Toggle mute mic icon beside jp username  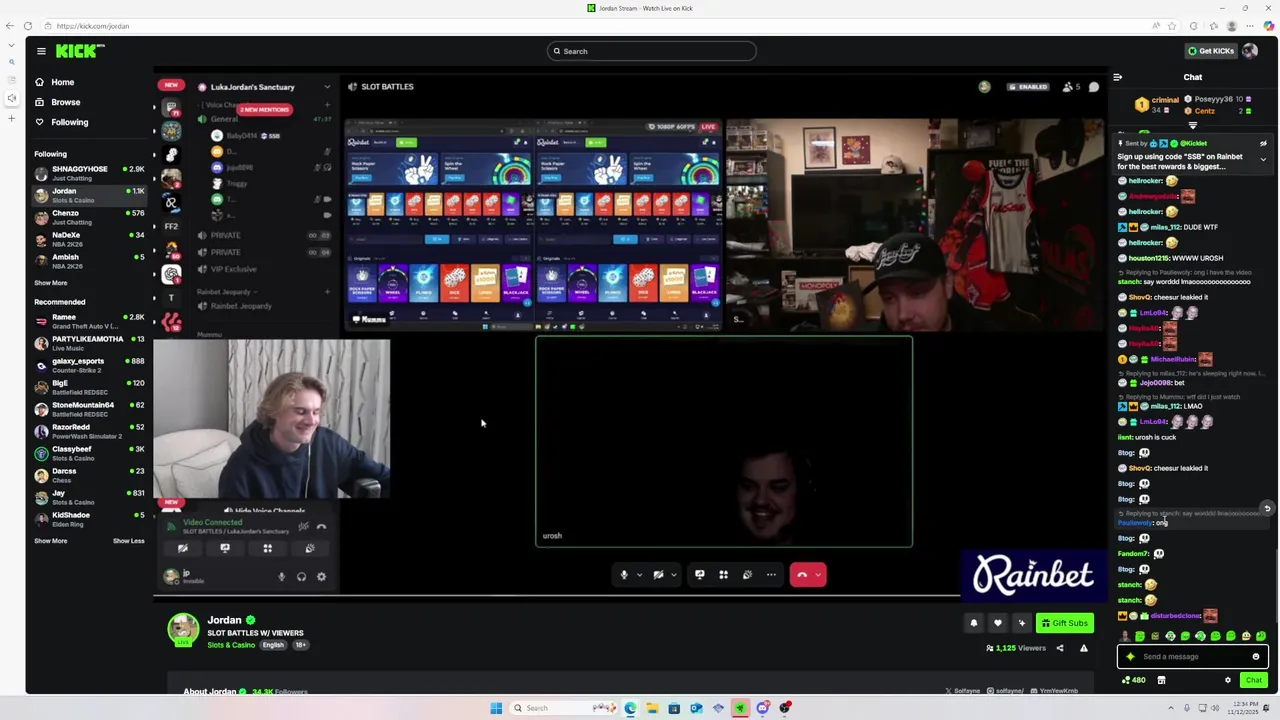pos(281,576)
